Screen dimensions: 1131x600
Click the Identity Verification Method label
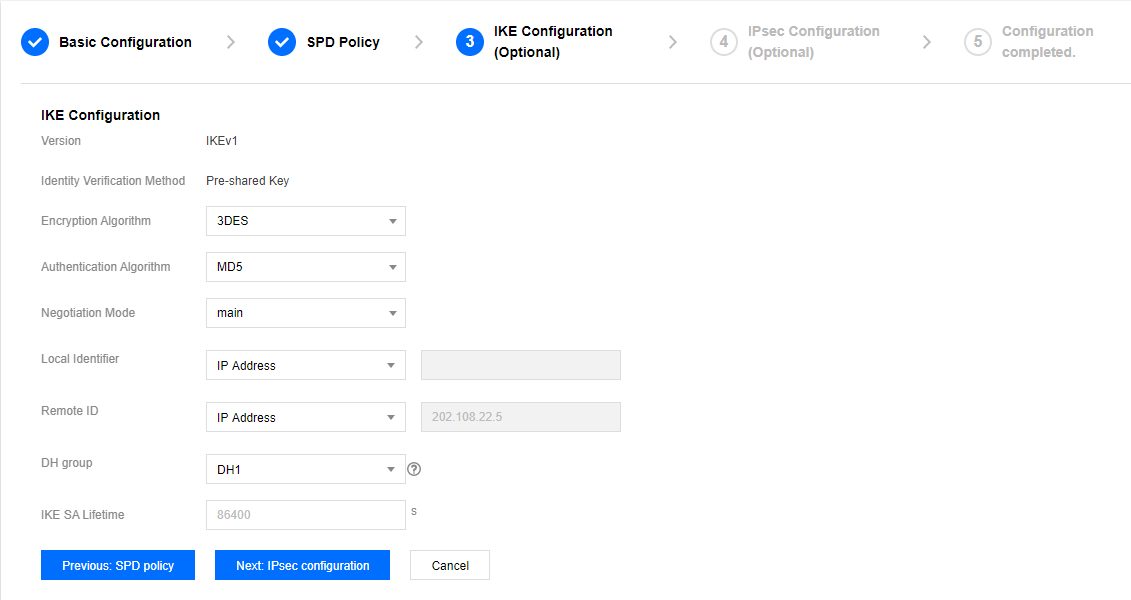point(113,181)
